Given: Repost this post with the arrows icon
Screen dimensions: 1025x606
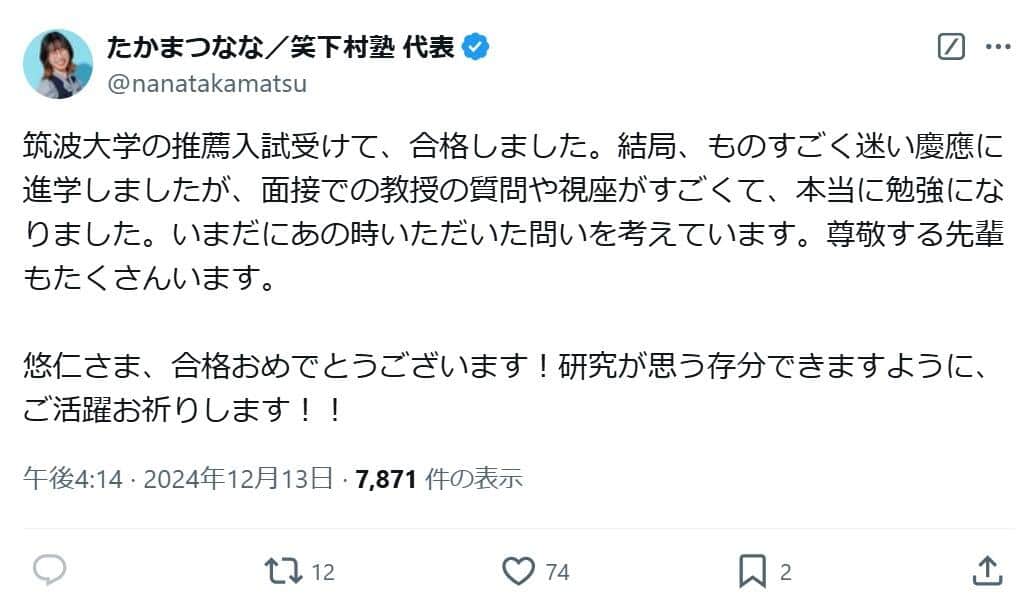Looking at the screenshot, I should point(283,571).
